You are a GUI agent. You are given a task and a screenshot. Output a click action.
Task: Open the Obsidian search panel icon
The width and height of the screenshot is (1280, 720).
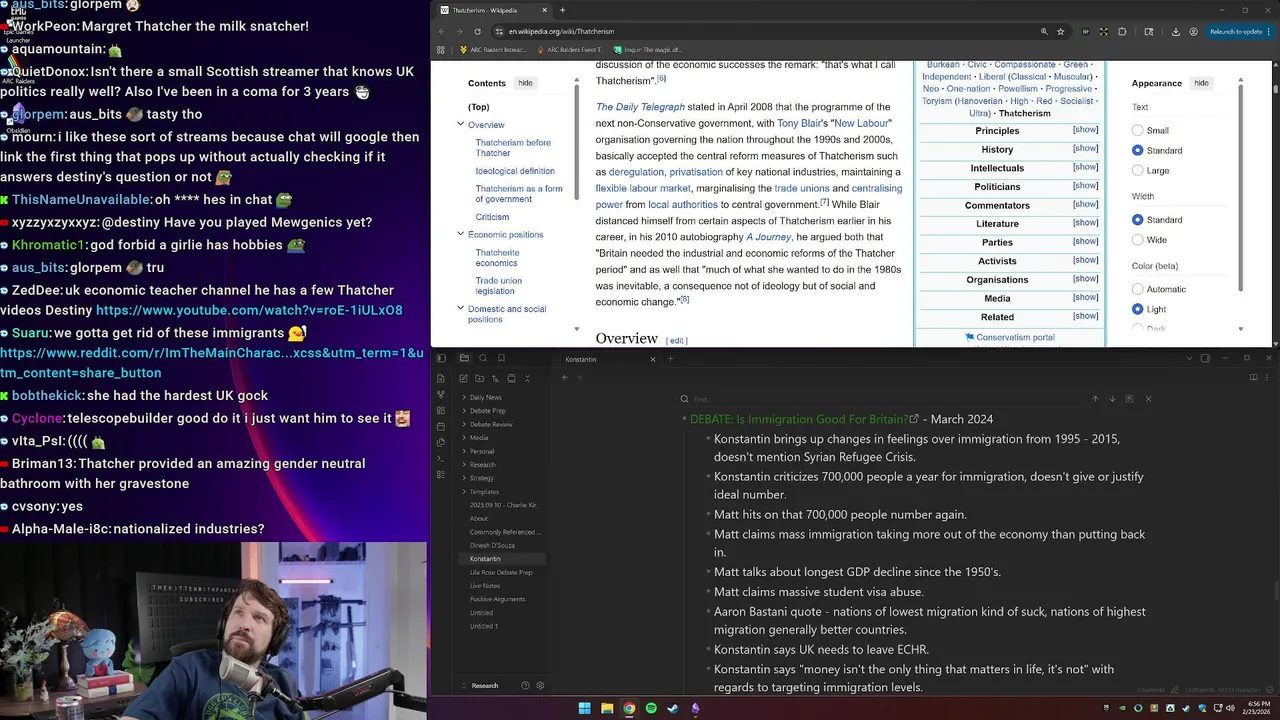tap(483, 358)
